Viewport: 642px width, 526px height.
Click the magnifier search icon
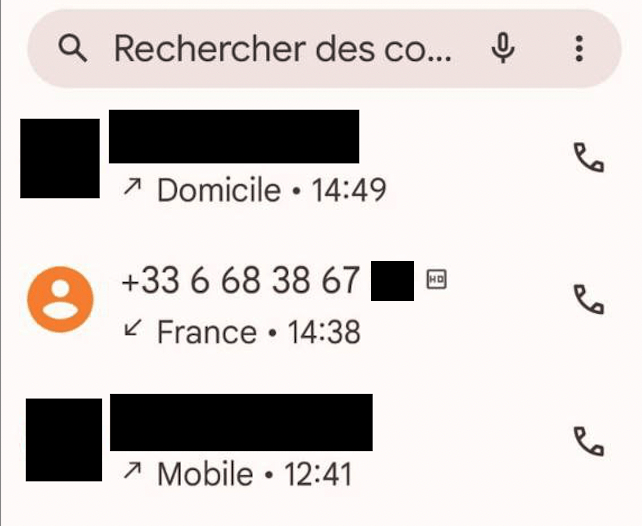coord(74,48)
